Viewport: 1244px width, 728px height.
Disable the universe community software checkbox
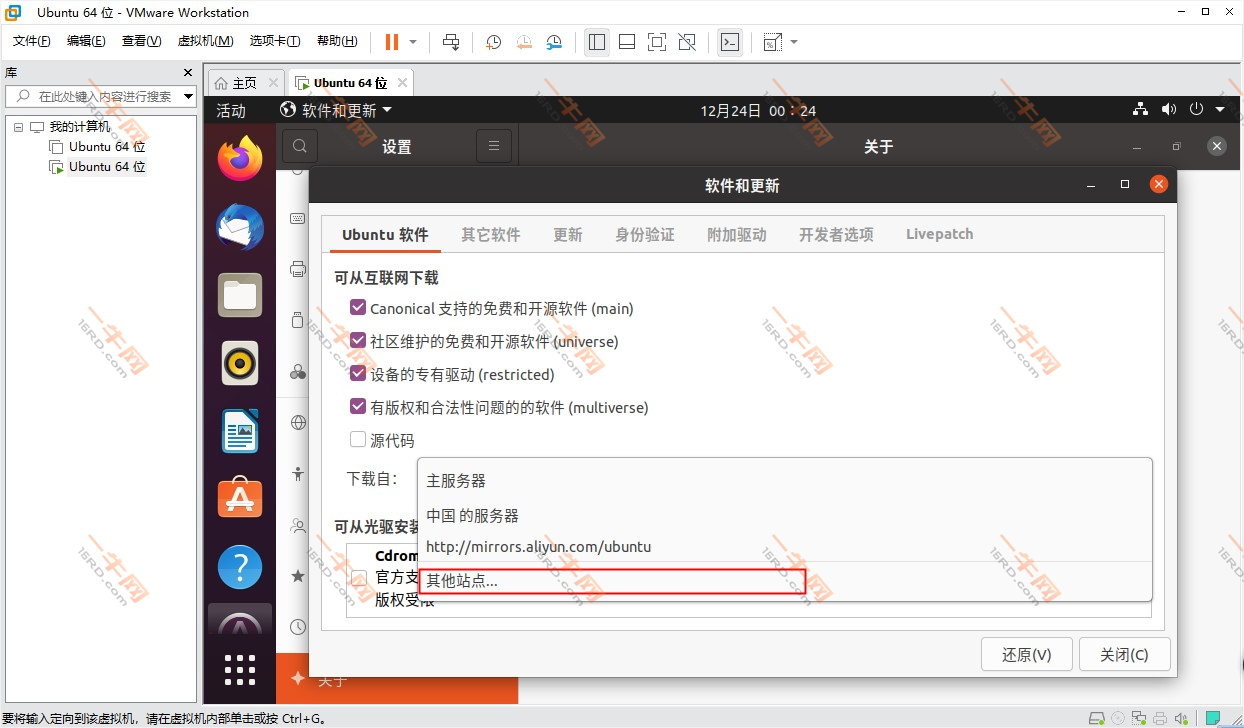(358, 340)
